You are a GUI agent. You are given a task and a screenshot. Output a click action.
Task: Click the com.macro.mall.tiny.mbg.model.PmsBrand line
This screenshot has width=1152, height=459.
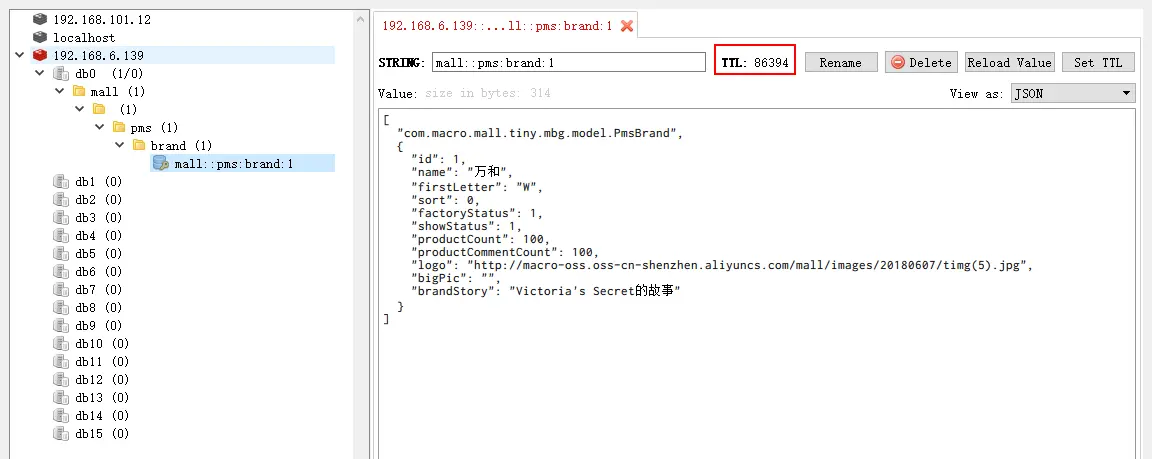(540, 133)
